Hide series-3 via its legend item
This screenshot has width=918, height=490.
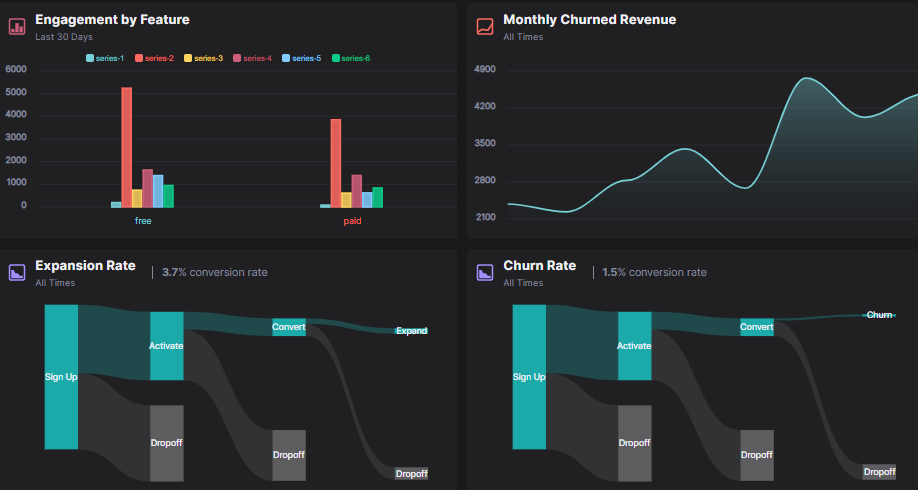click(203, 58)
